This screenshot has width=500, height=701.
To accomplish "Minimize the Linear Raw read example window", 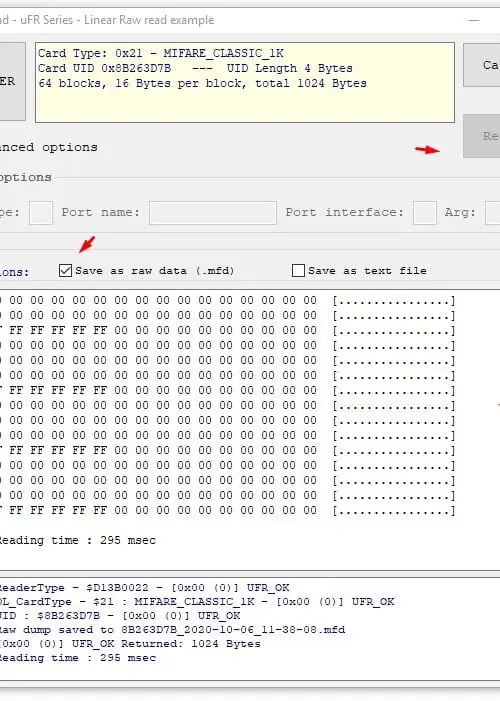I will click(474, 20).
